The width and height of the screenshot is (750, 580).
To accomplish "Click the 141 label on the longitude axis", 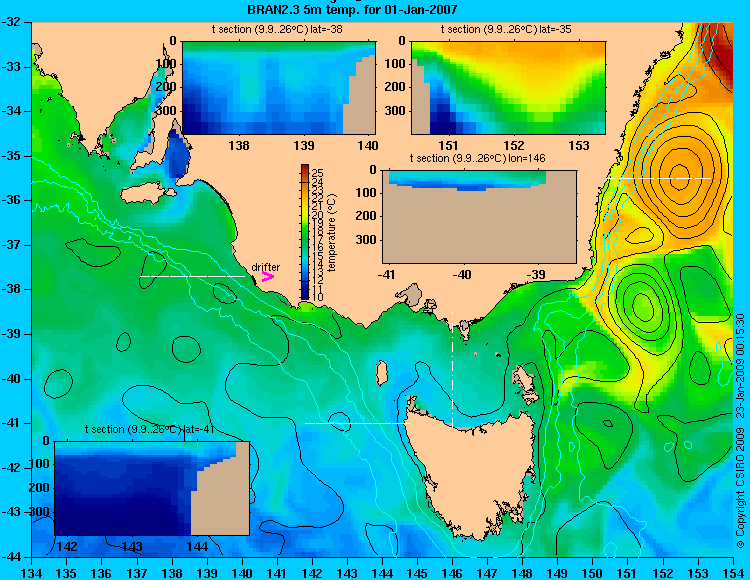I will tap(277, 573).
